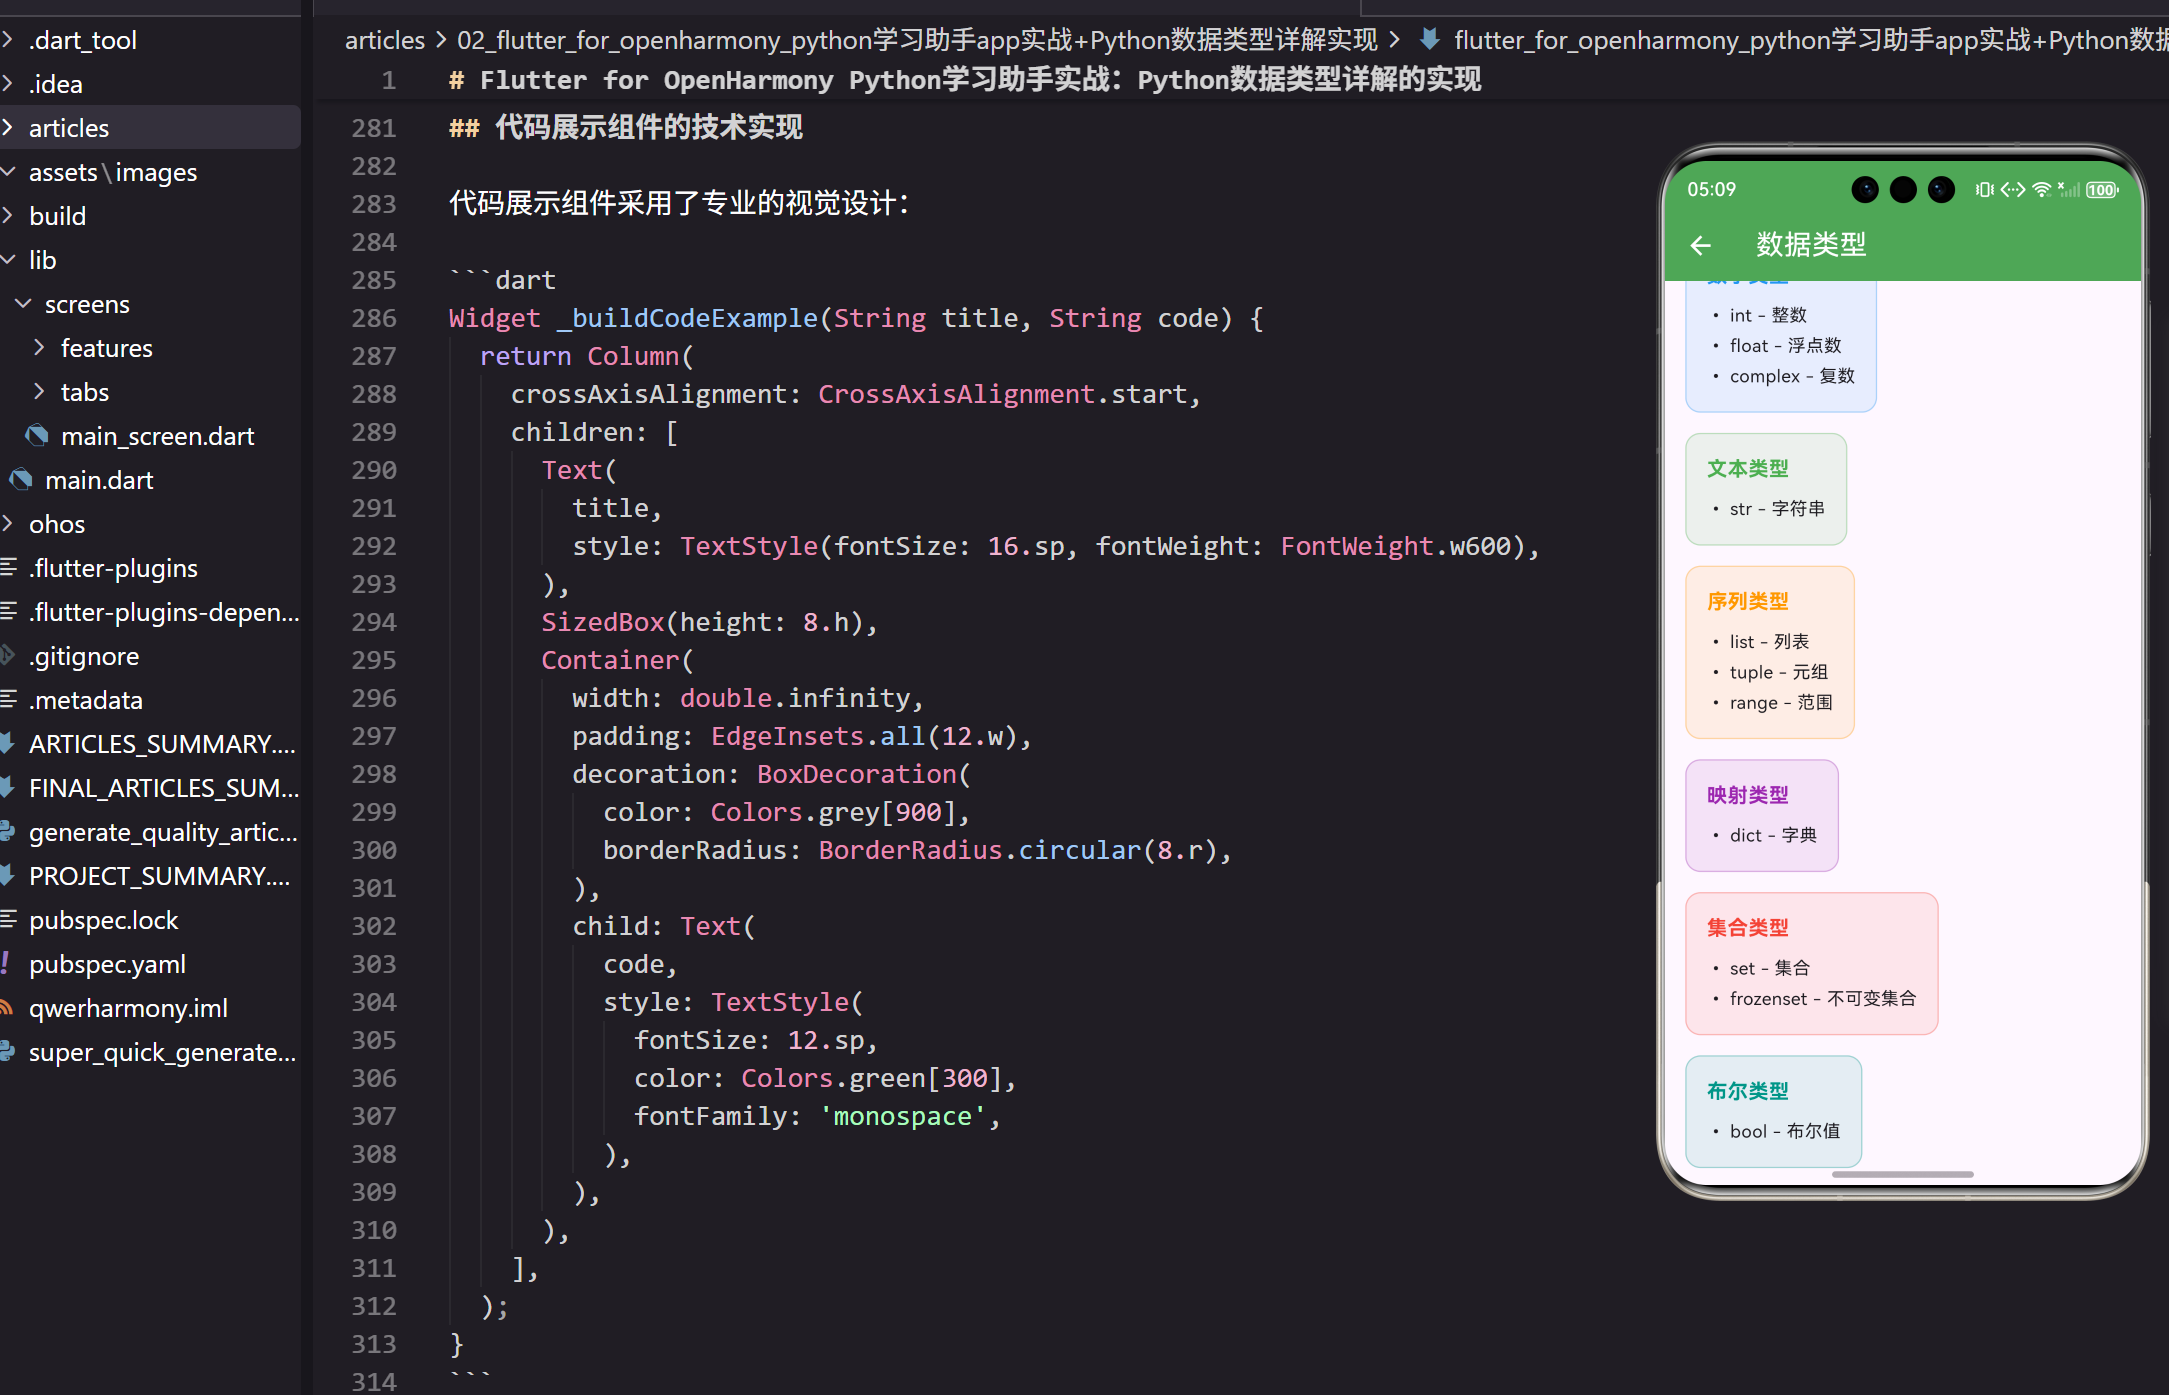
Task: Click the articles breadcrumb segment
Action: 385,40
